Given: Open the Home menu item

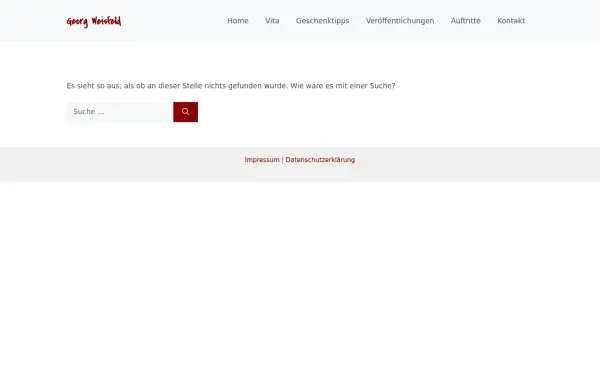Looking at the screenshot, I should pyautogui.click(x=238, y=21).
